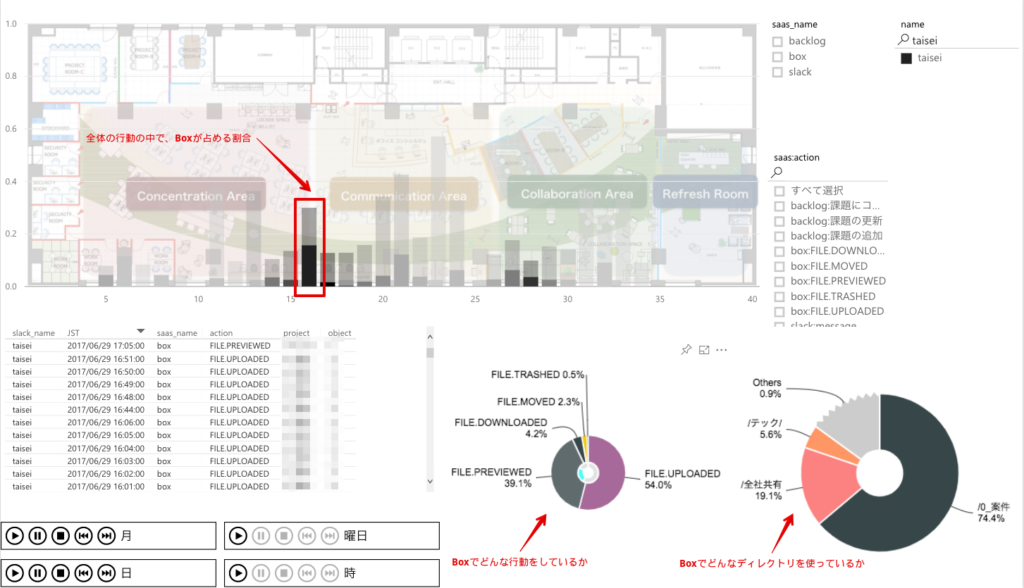Click the JST column sort arrow
The width and height of the screenshot is (1024, 588).
141,330
